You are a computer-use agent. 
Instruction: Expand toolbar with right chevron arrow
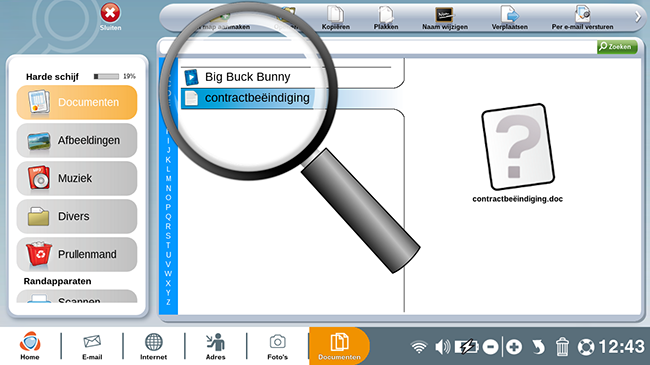[x=638, y=17]
